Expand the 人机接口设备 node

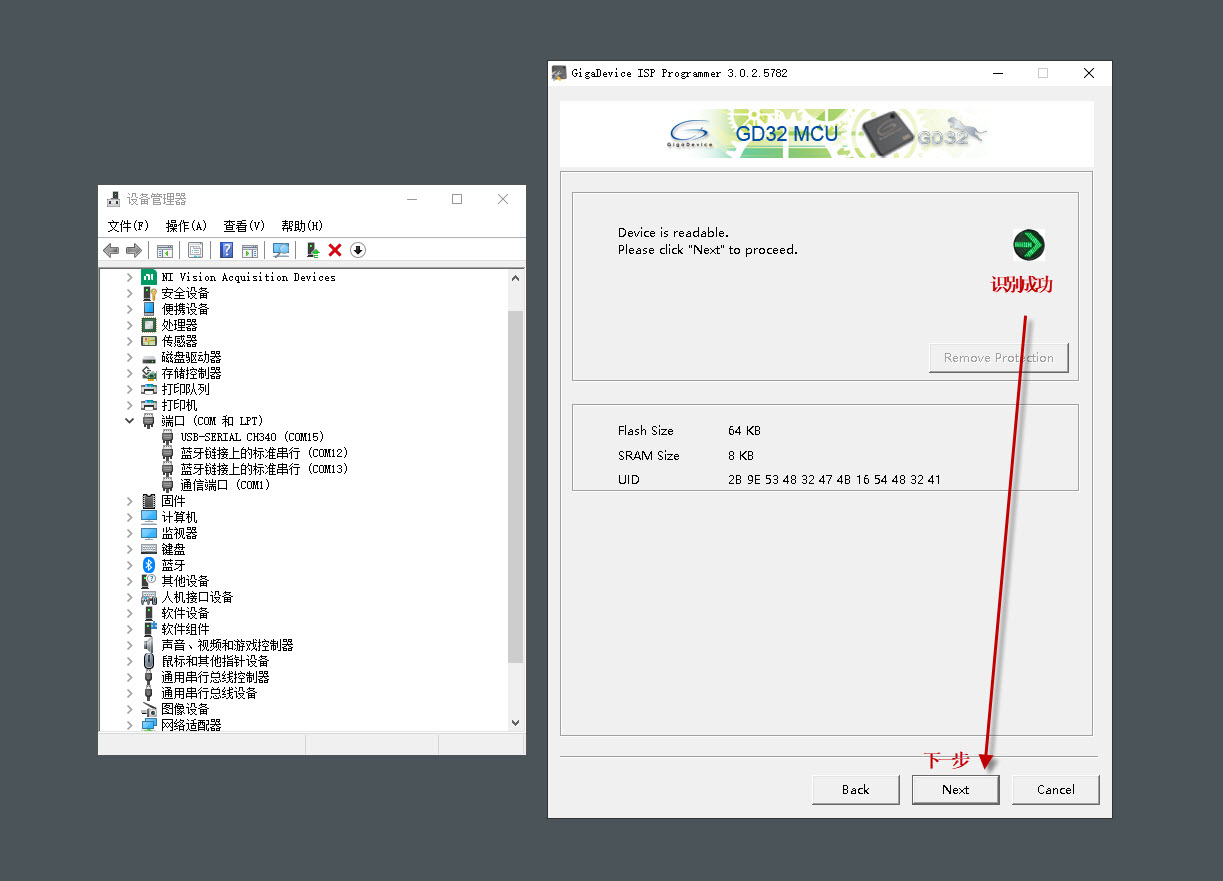click(x=129, y=597)
